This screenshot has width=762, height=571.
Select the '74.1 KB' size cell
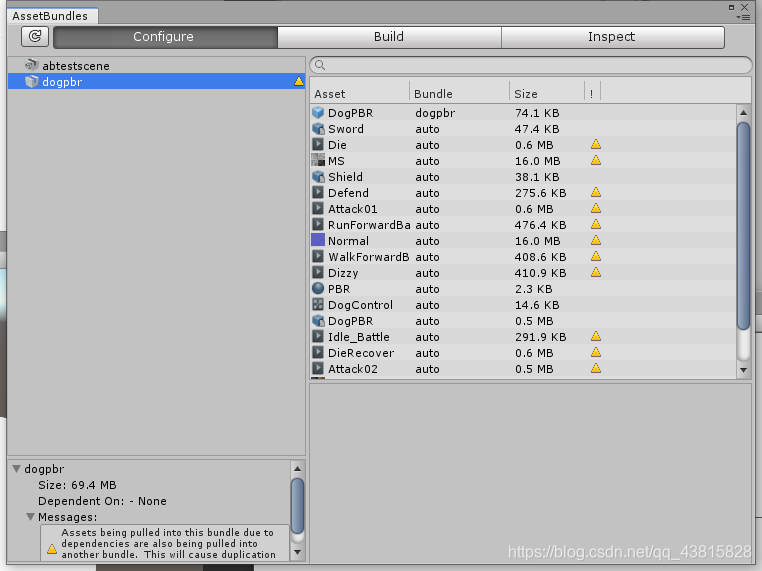pos(537,113)
